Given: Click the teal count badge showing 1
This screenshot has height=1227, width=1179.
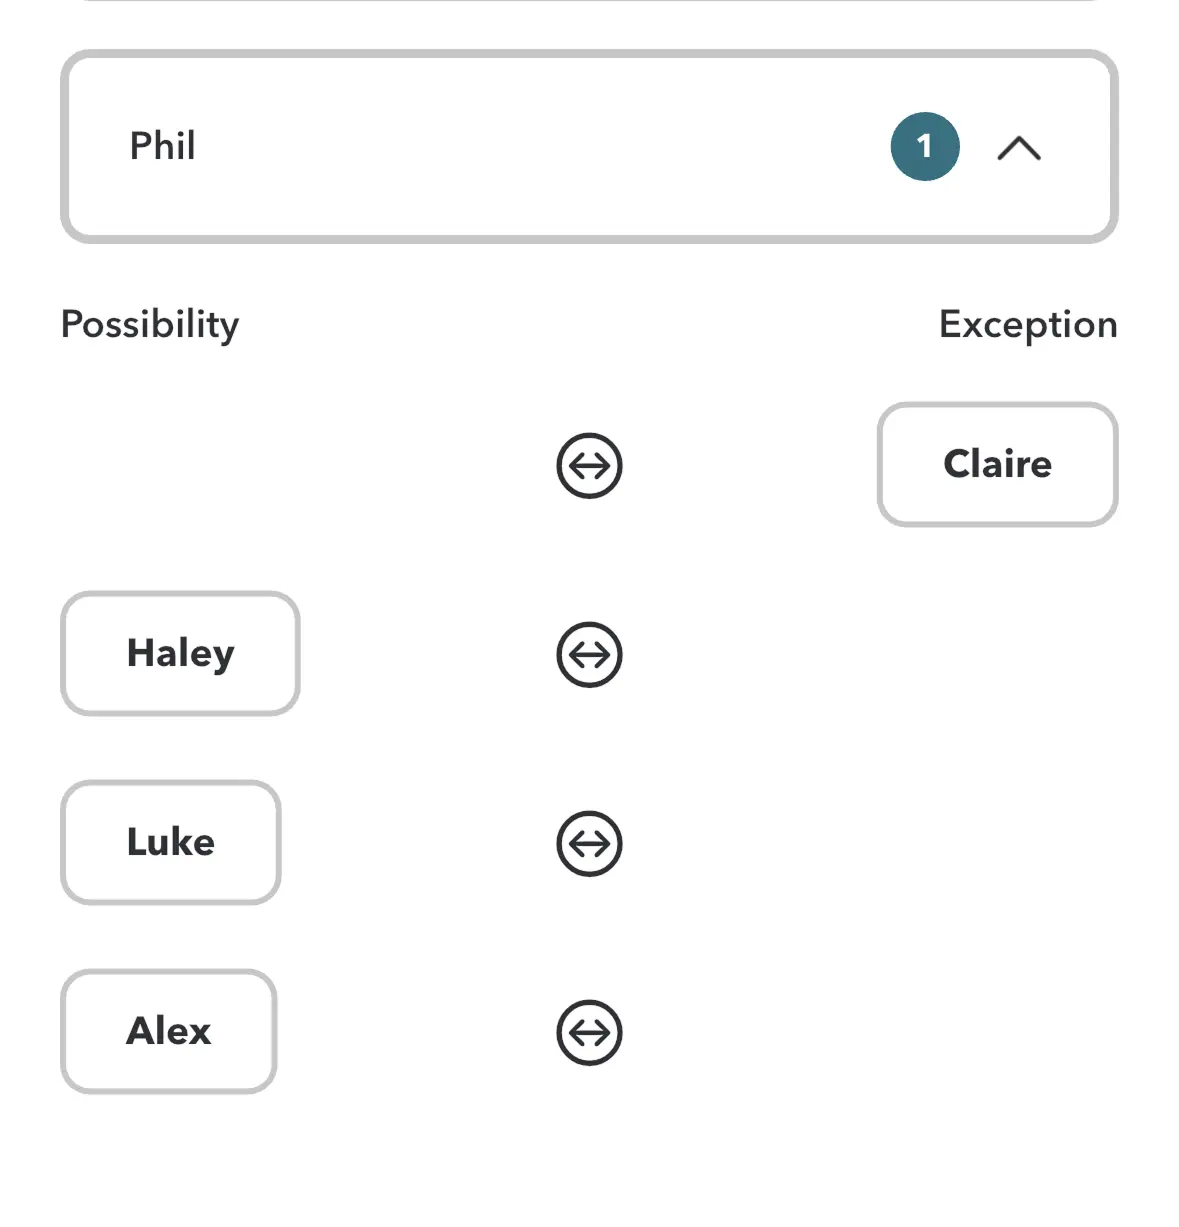Looking at the screenshot, I should coord(925,146).
